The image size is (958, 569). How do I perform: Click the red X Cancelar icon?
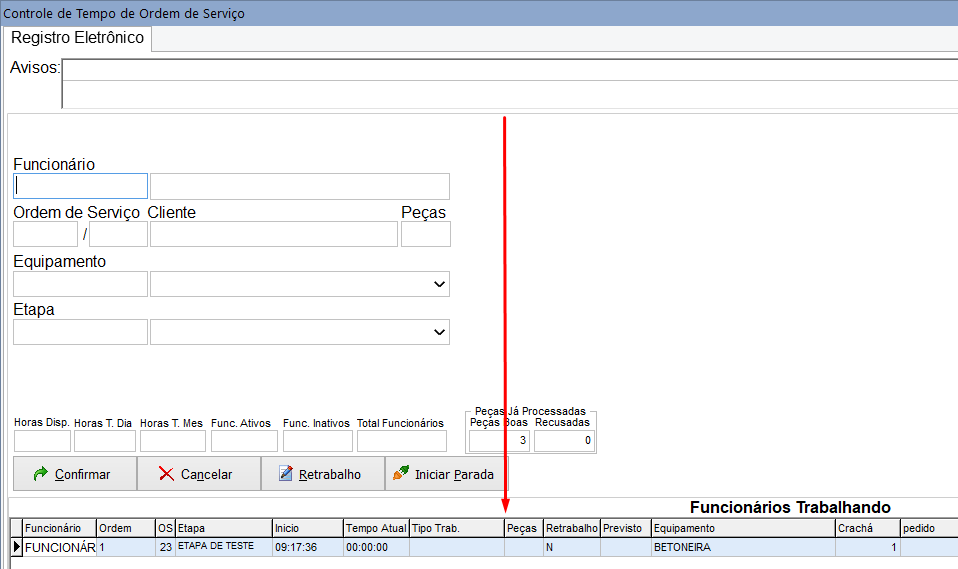[166, 474]
